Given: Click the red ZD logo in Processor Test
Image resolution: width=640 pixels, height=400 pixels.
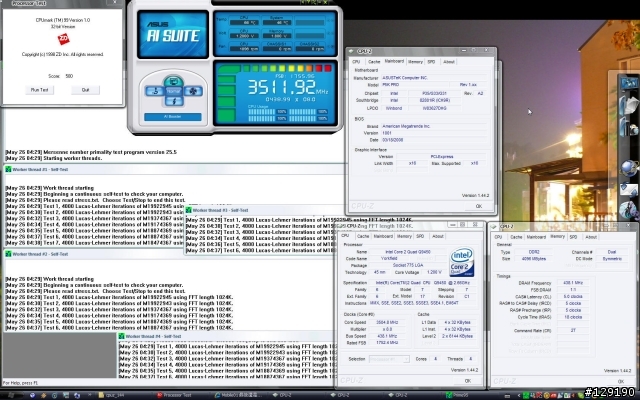Looking at the screenshot, I should (63, 39).
